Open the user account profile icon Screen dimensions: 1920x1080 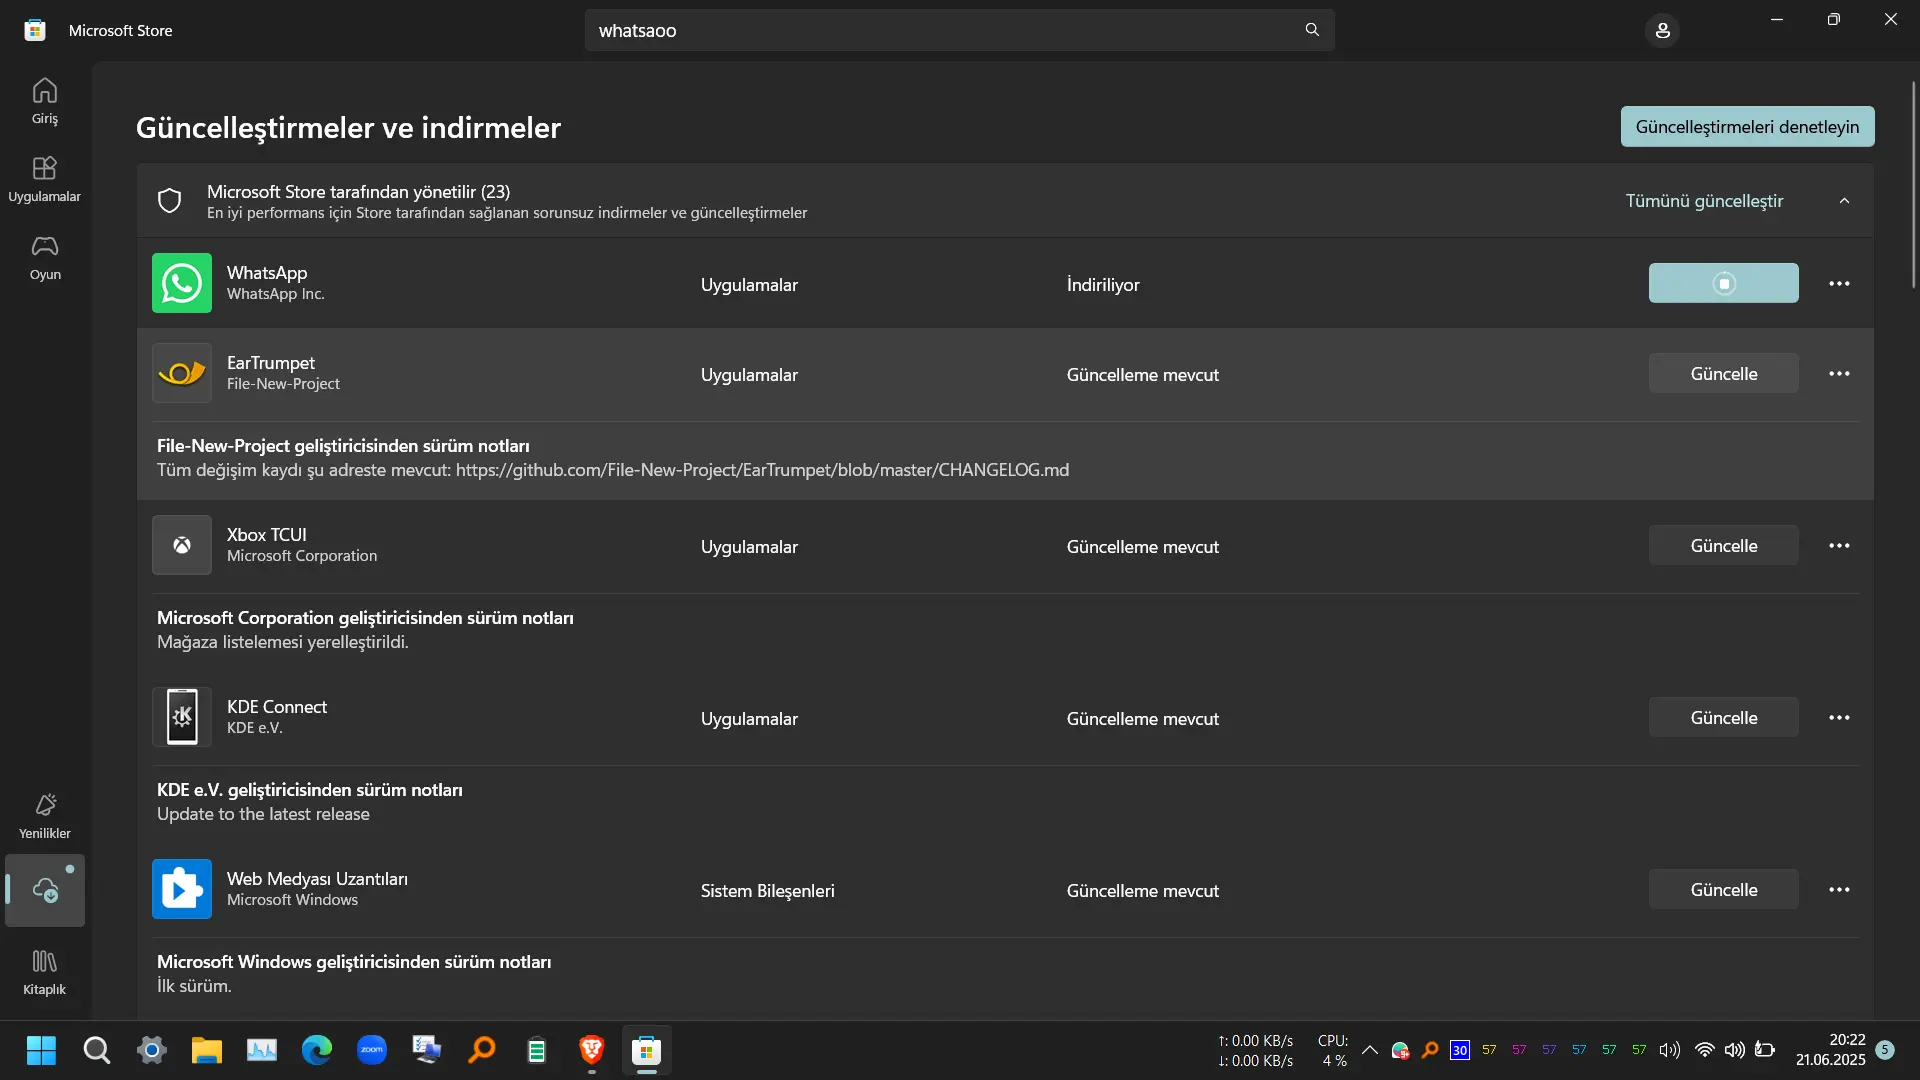coord(1662,31)
